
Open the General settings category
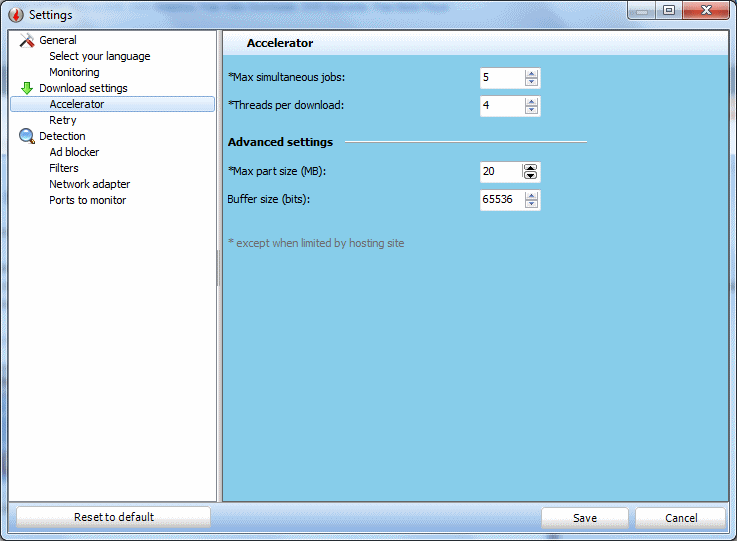(58, 40)
